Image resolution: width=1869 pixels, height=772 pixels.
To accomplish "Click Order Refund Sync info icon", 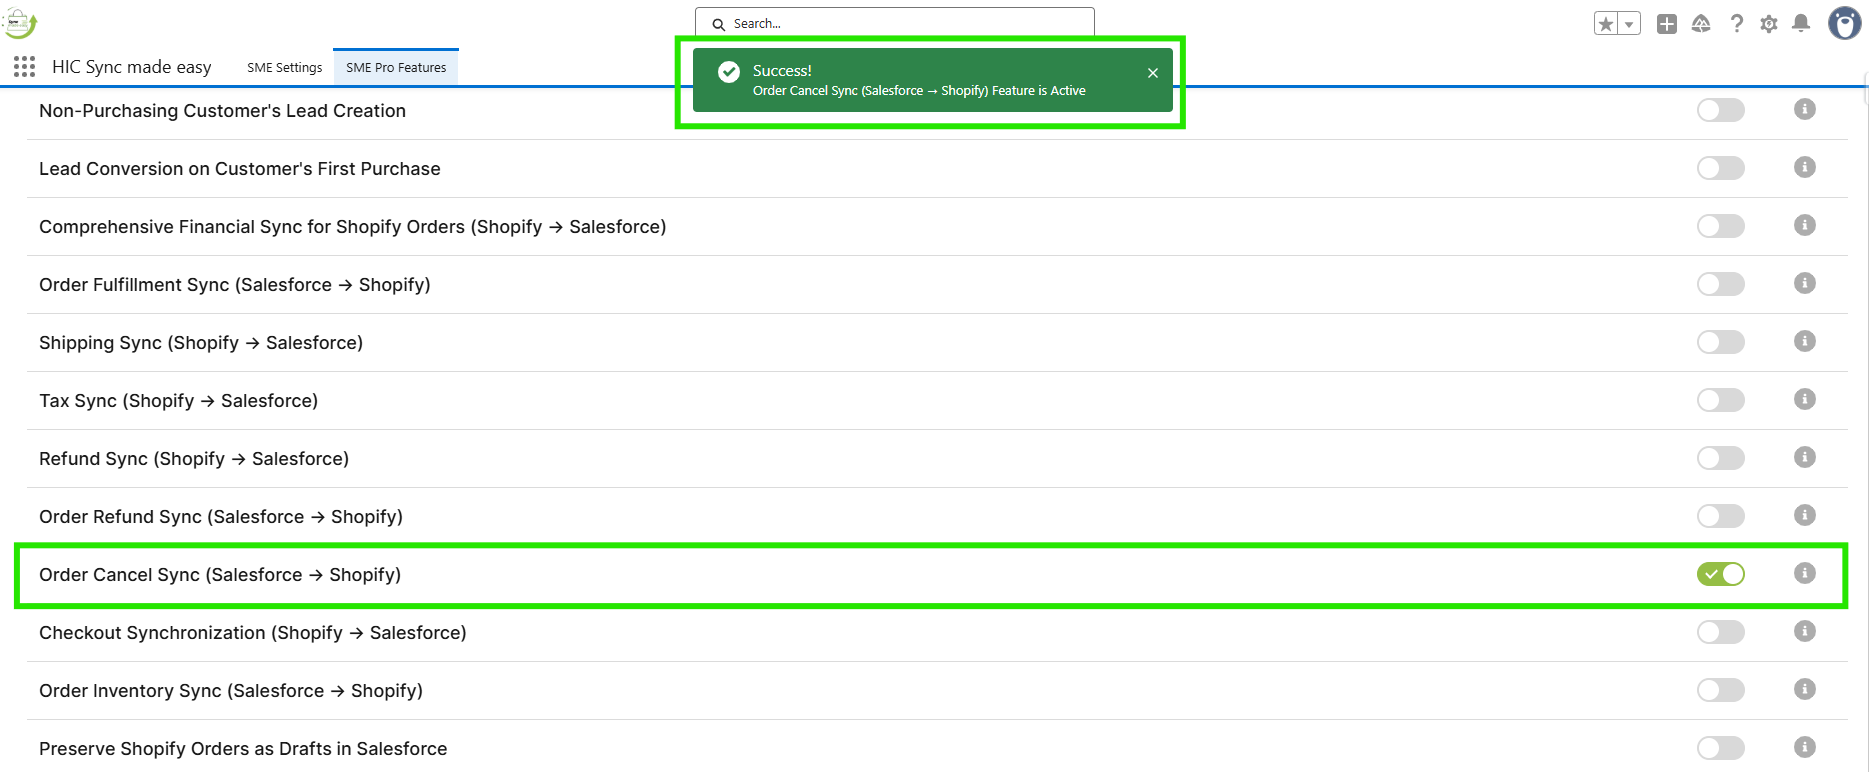I will [1805, 515].
